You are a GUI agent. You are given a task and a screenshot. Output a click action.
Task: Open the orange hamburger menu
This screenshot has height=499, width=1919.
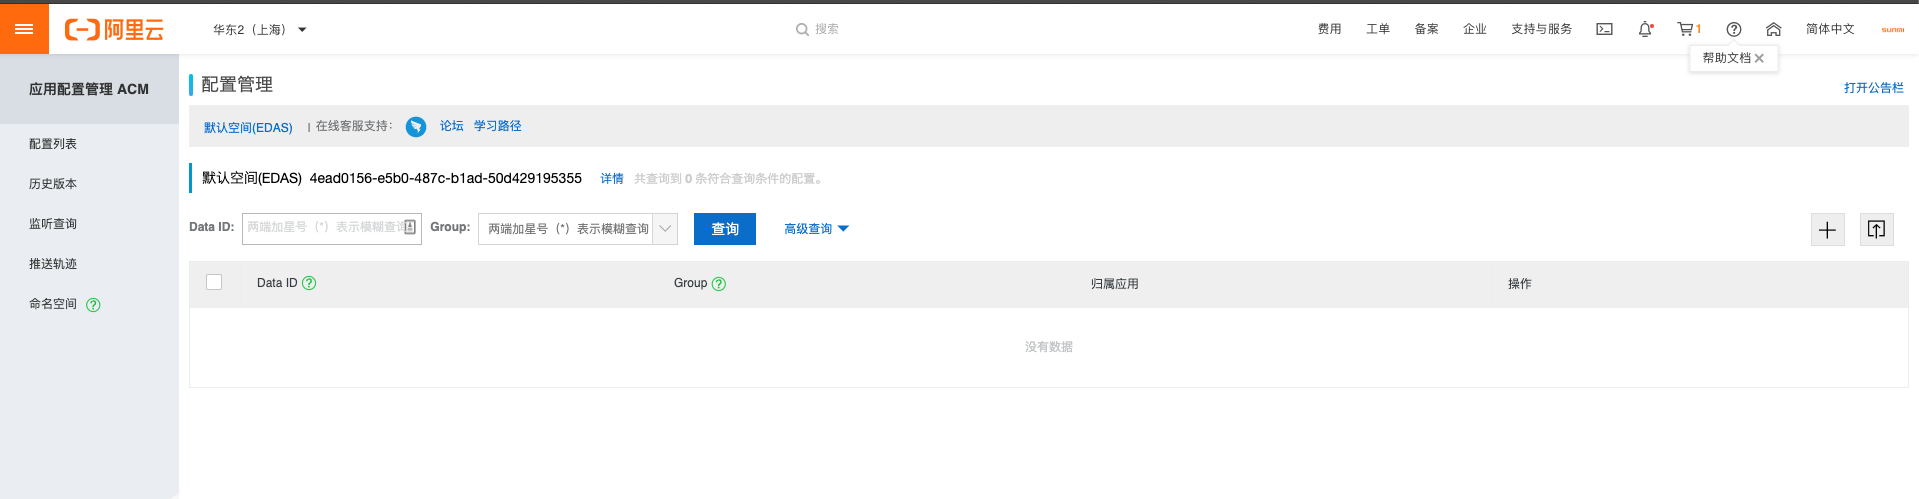click(24, 29)
